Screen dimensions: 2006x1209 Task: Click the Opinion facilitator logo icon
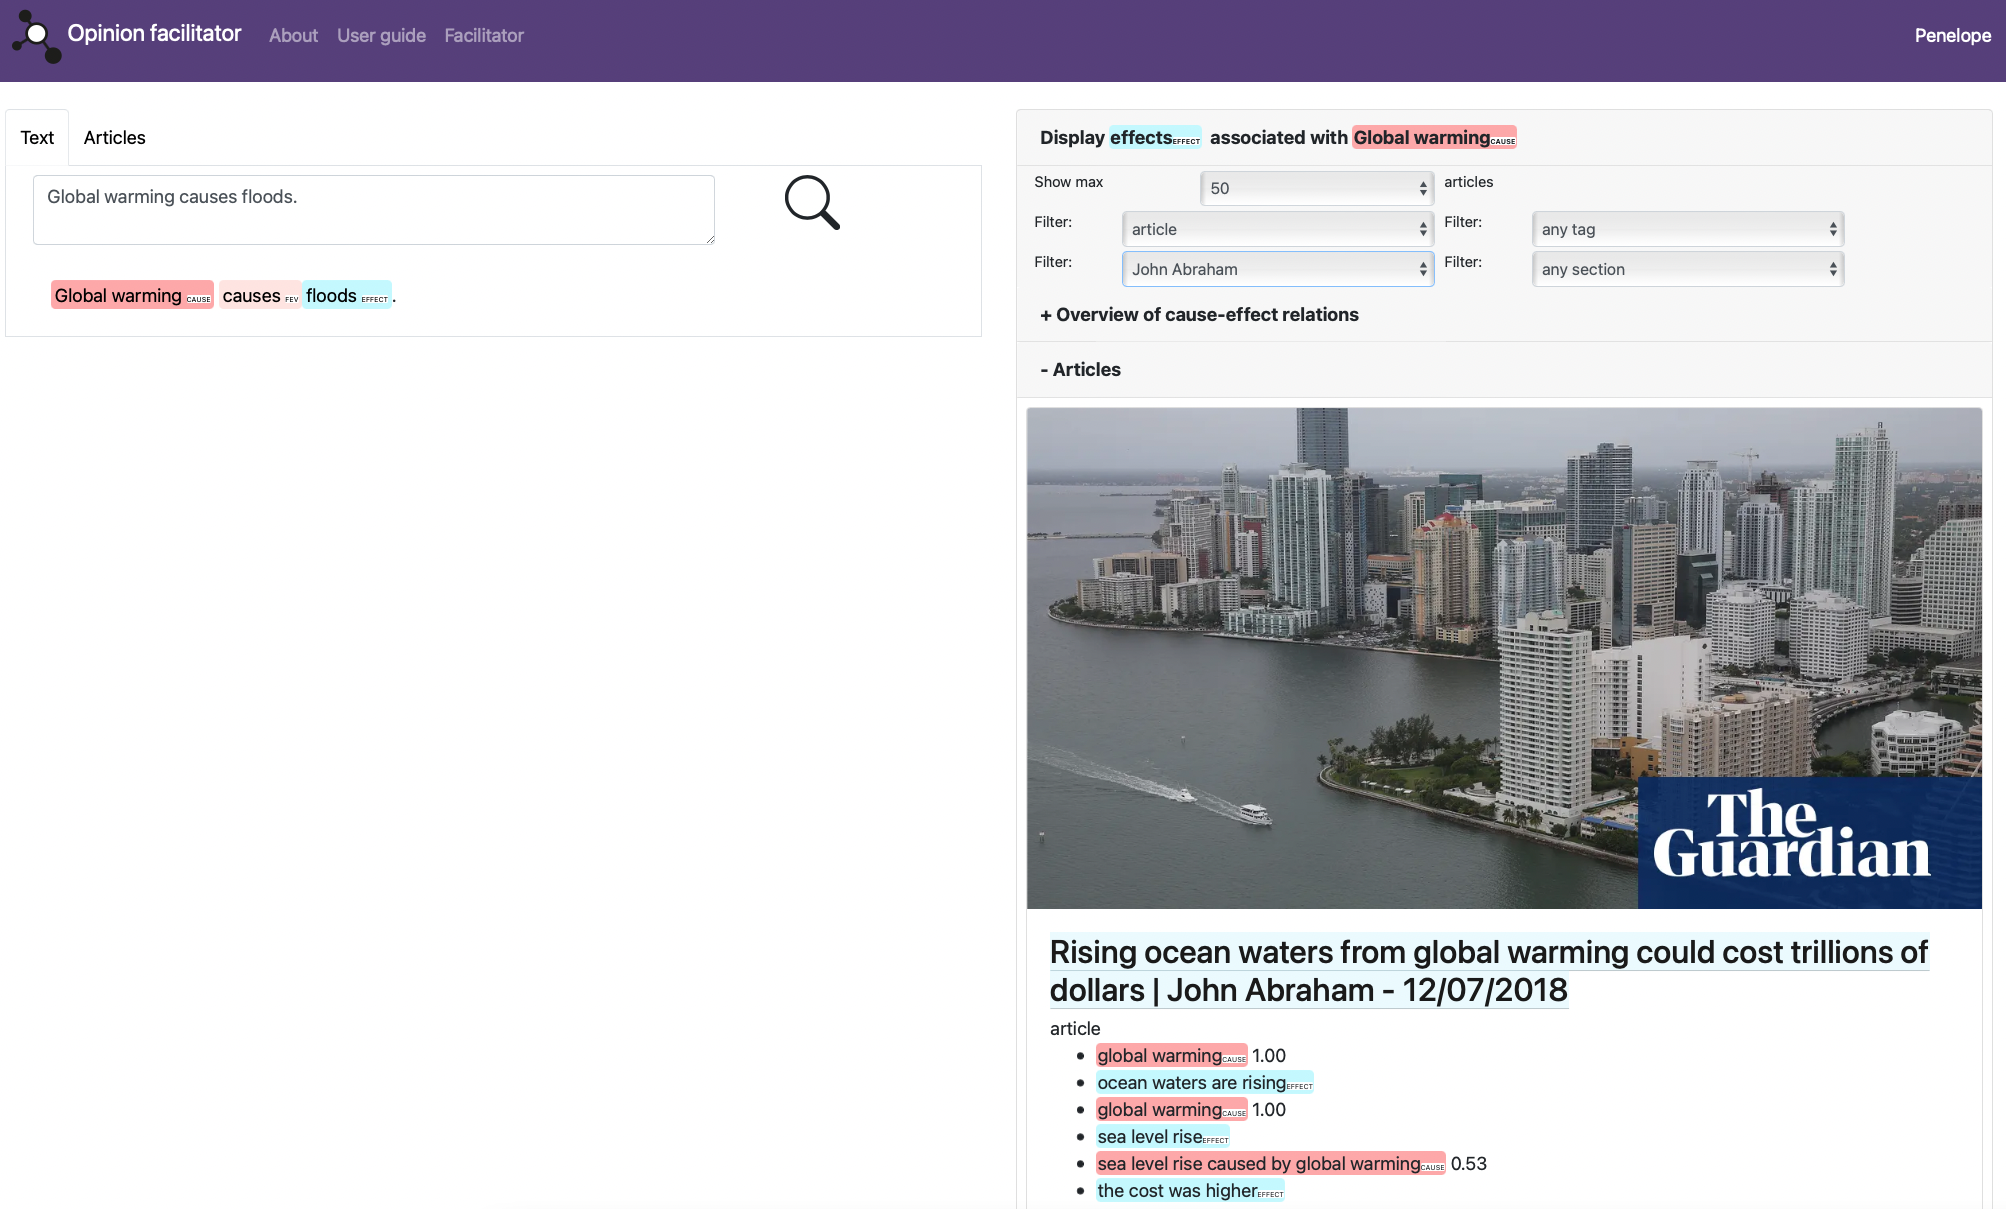tap(37, 36)
